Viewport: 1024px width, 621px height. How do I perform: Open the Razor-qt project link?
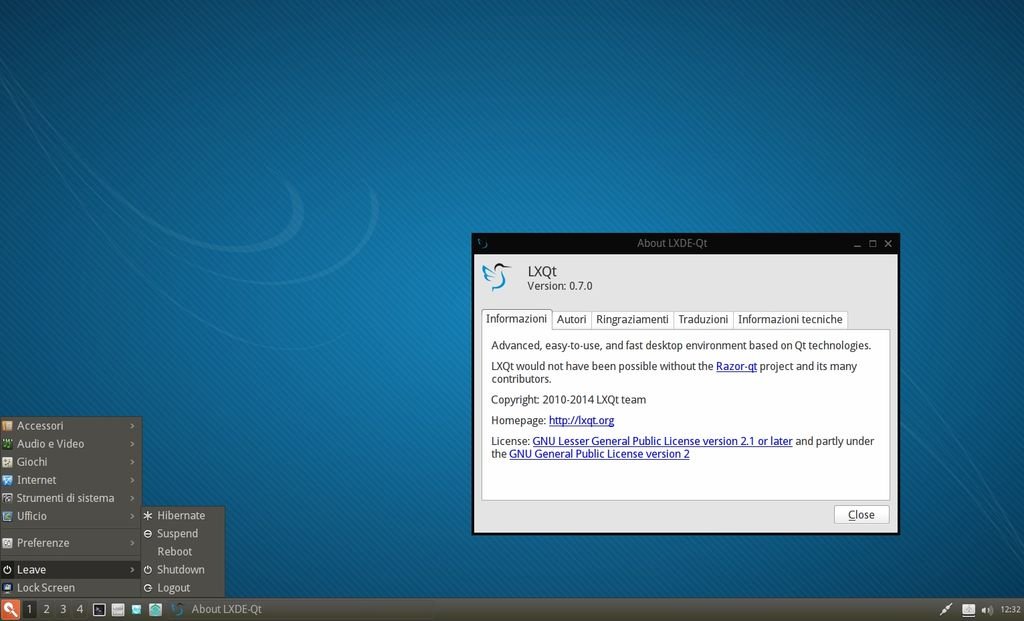coord(736,366)
